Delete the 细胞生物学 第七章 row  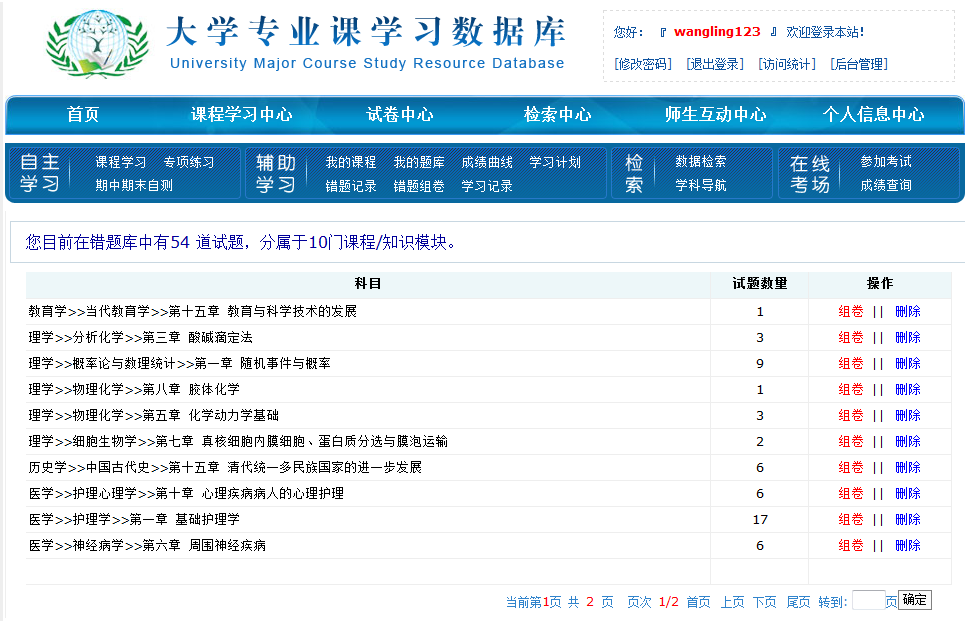coord(908,441)
